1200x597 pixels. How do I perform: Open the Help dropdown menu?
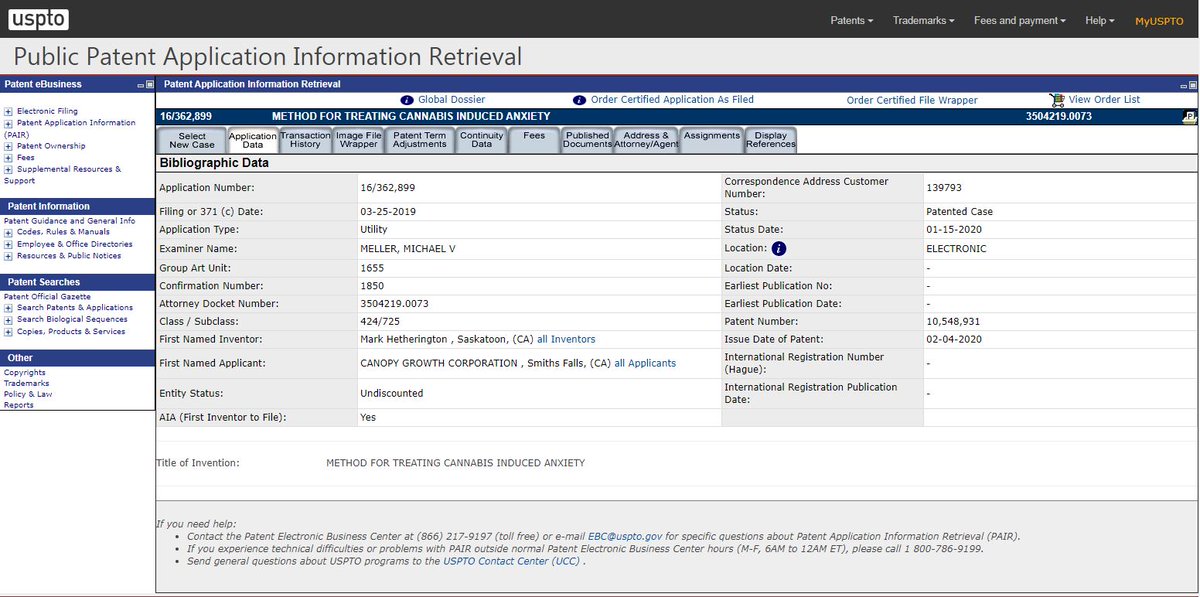point(1100,20)
